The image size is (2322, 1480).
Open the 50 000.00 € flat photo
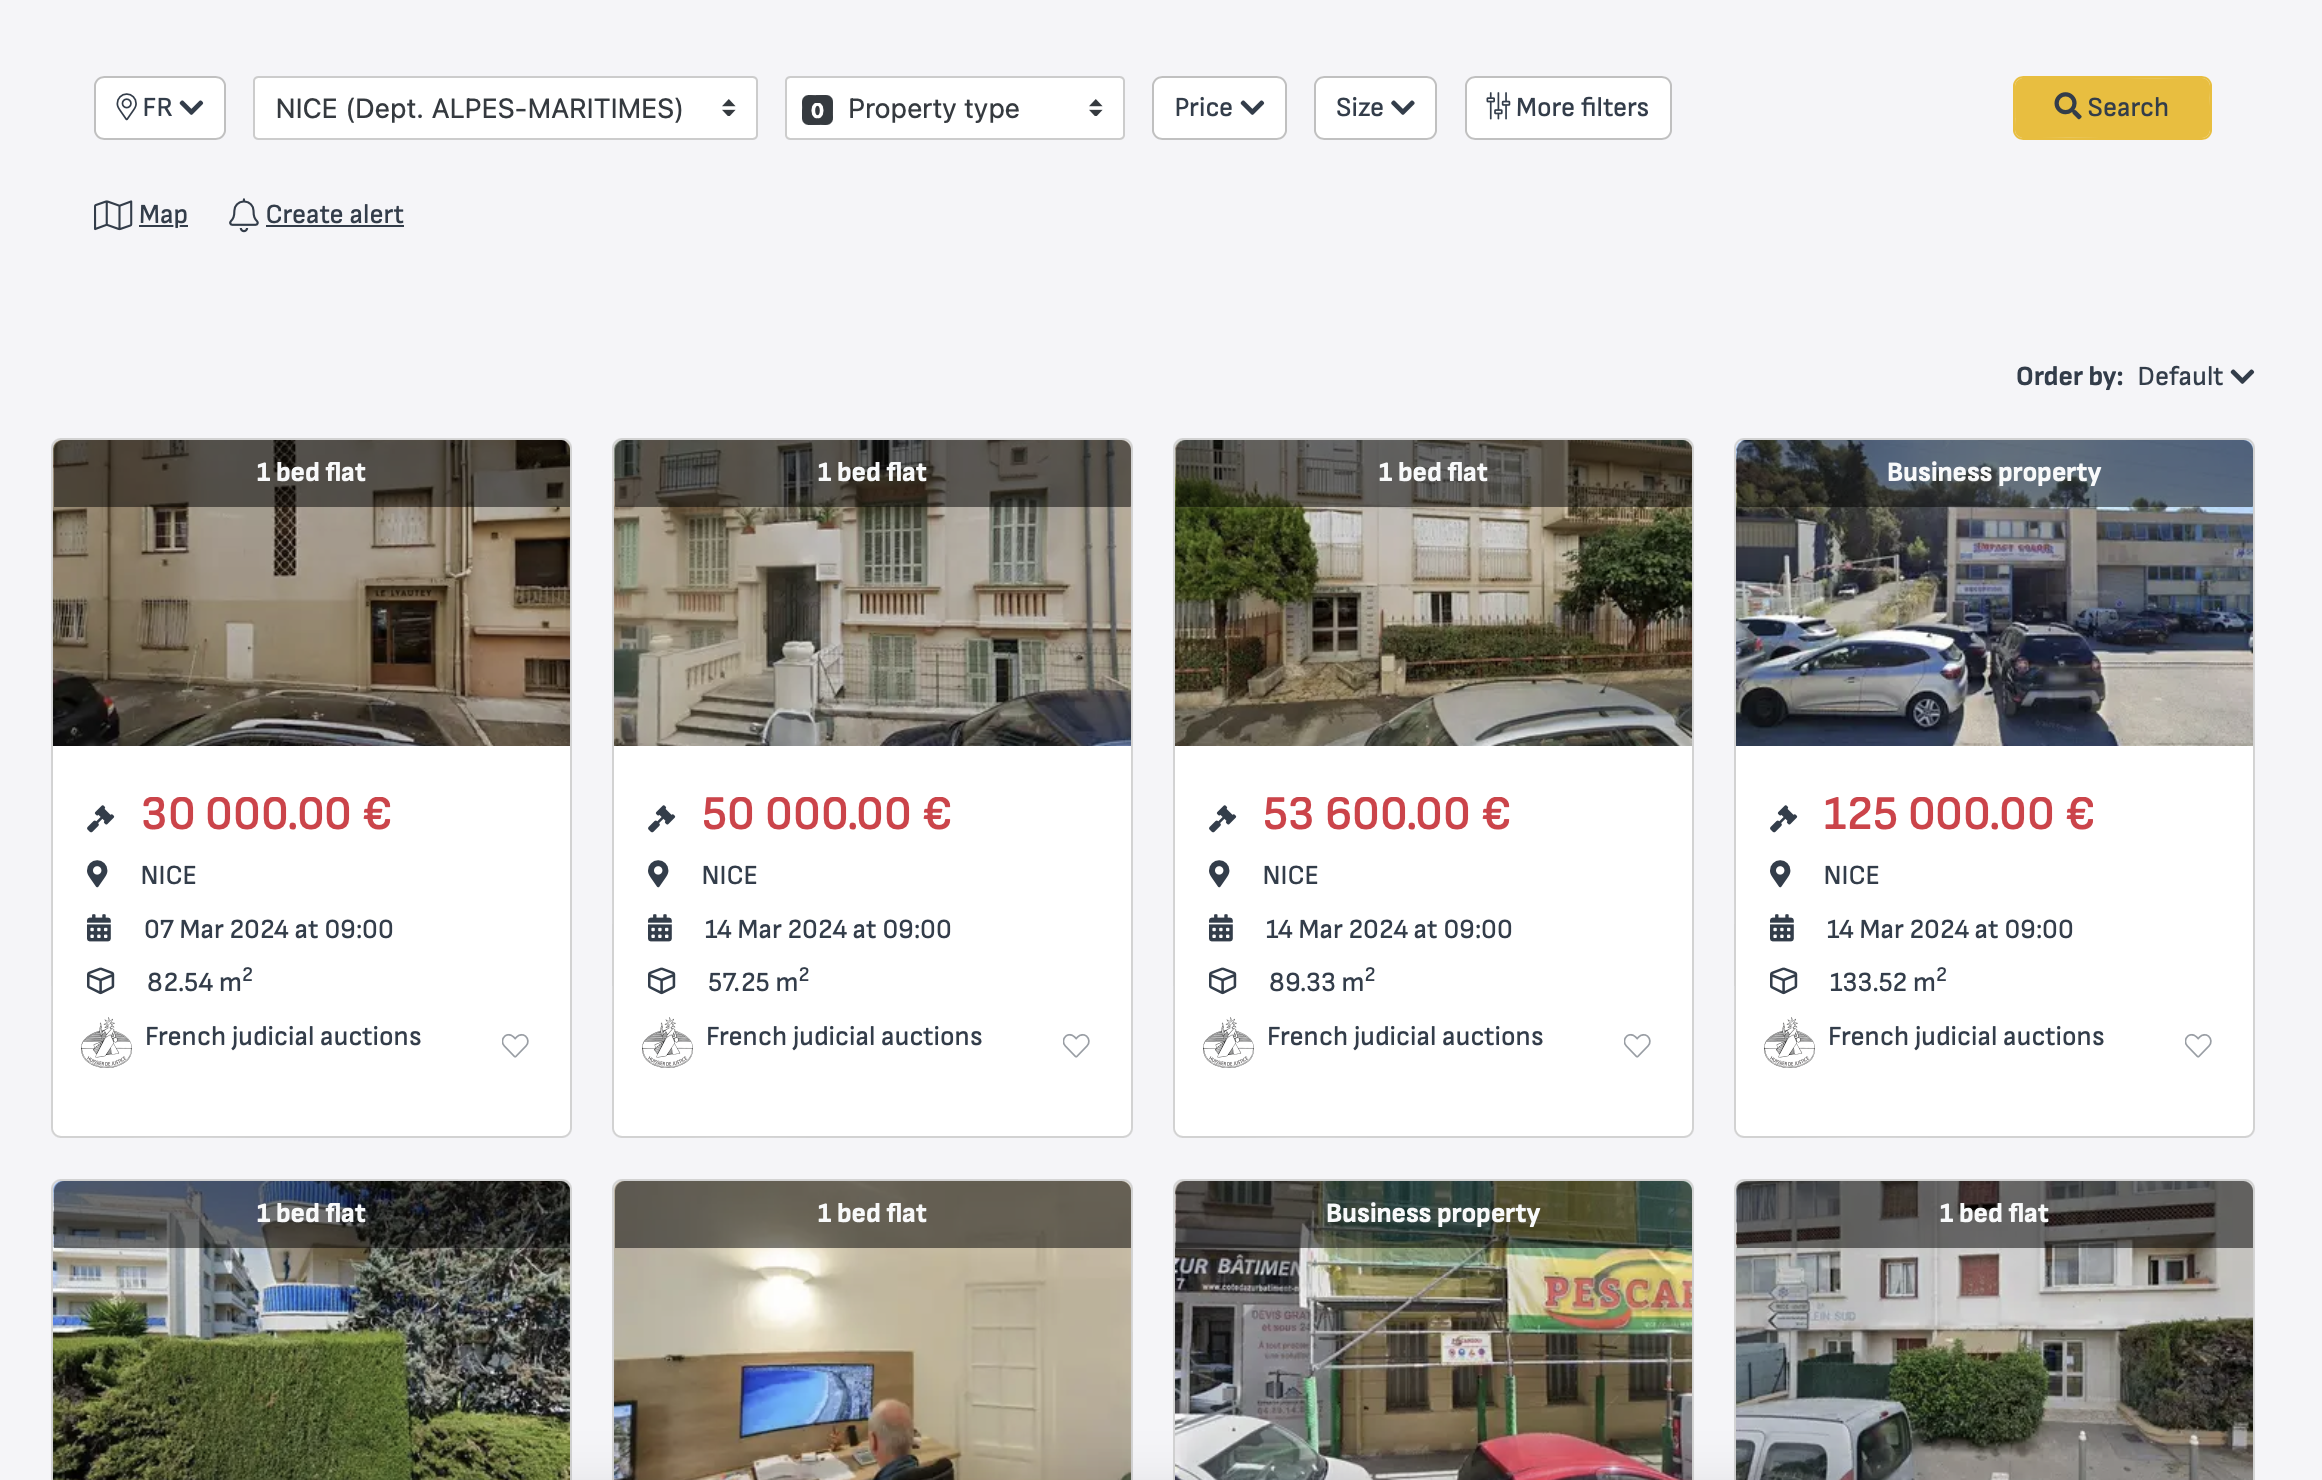click(x=872, y=593)
